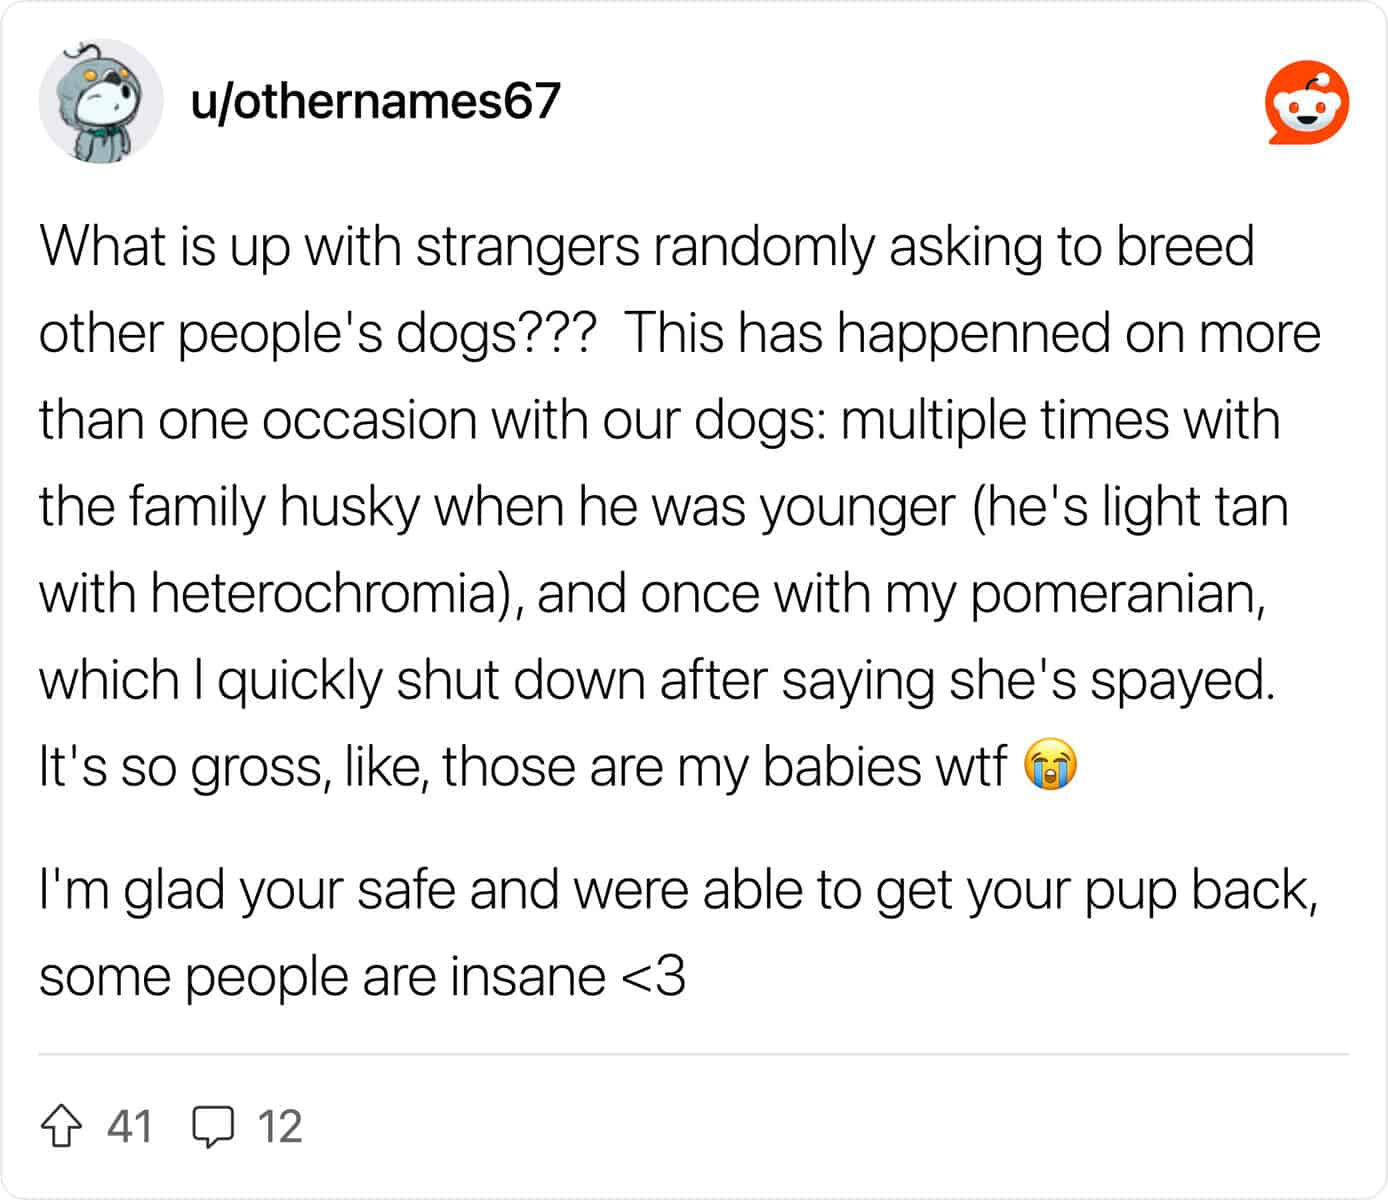Viewport: 1388px width, 1200px height.
Task: Open the user avatar of othernames67
Action: pyautogui.click(x=101, y=101)
